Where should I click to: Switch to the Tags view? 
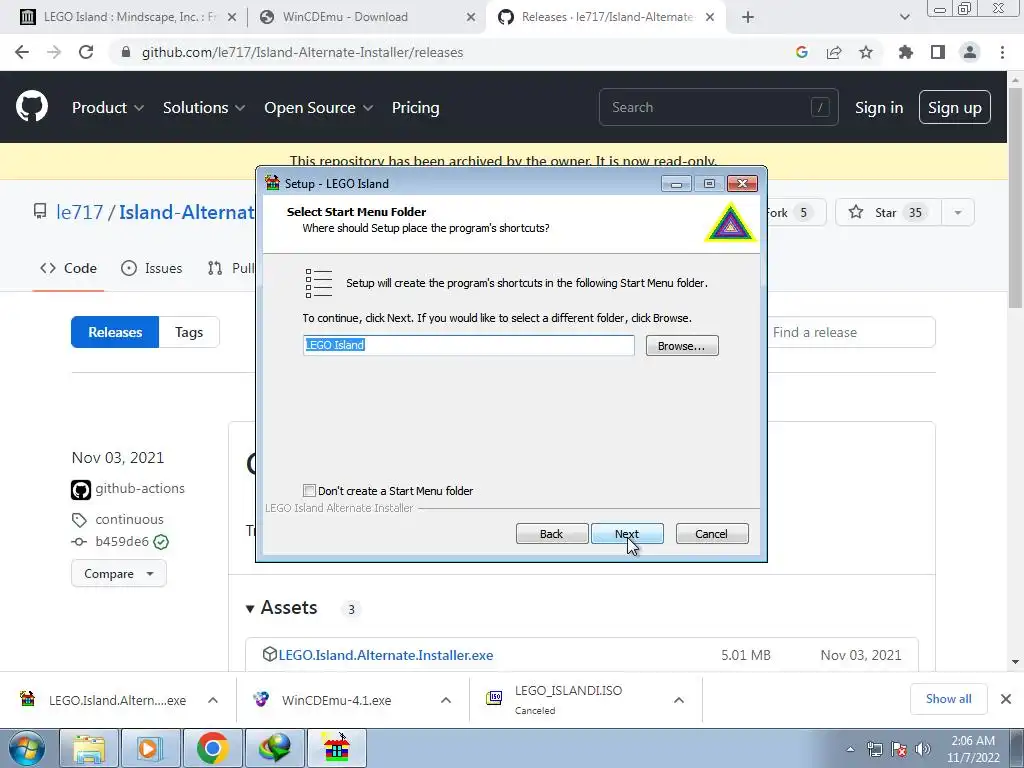point(189,332)
